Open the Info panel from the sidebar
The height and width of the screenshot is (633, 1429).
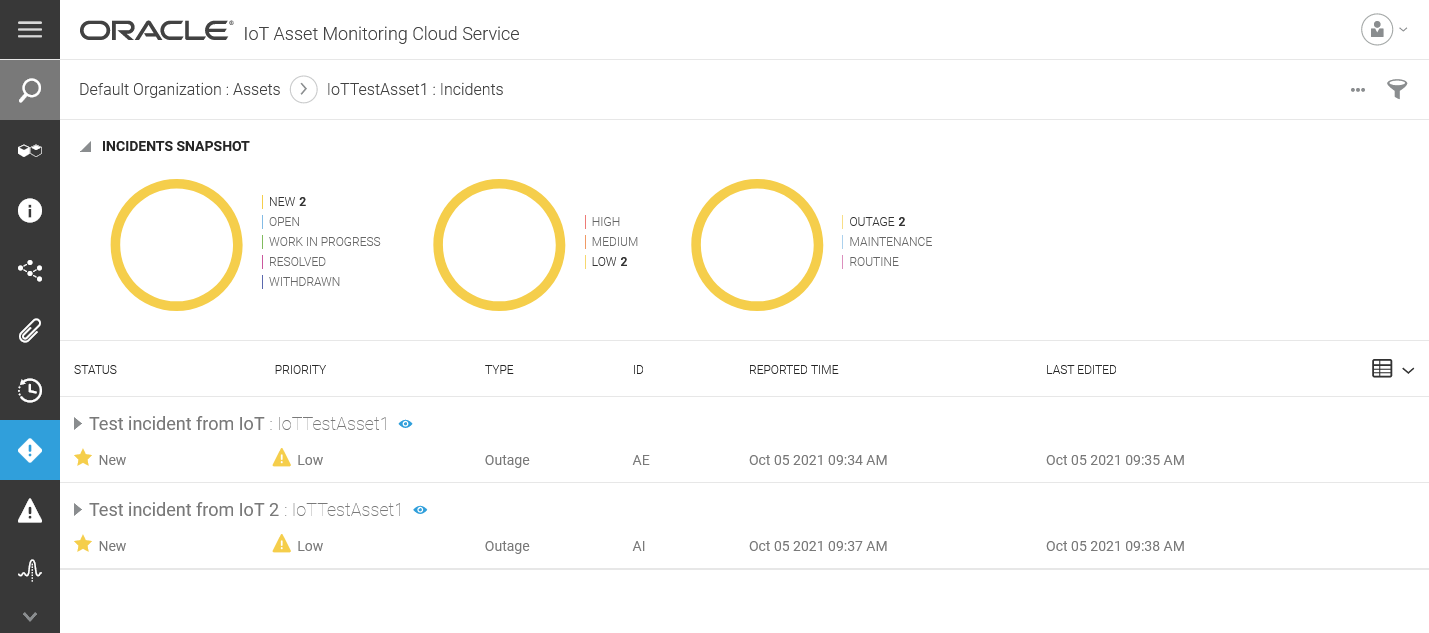[x=30, y=210]
